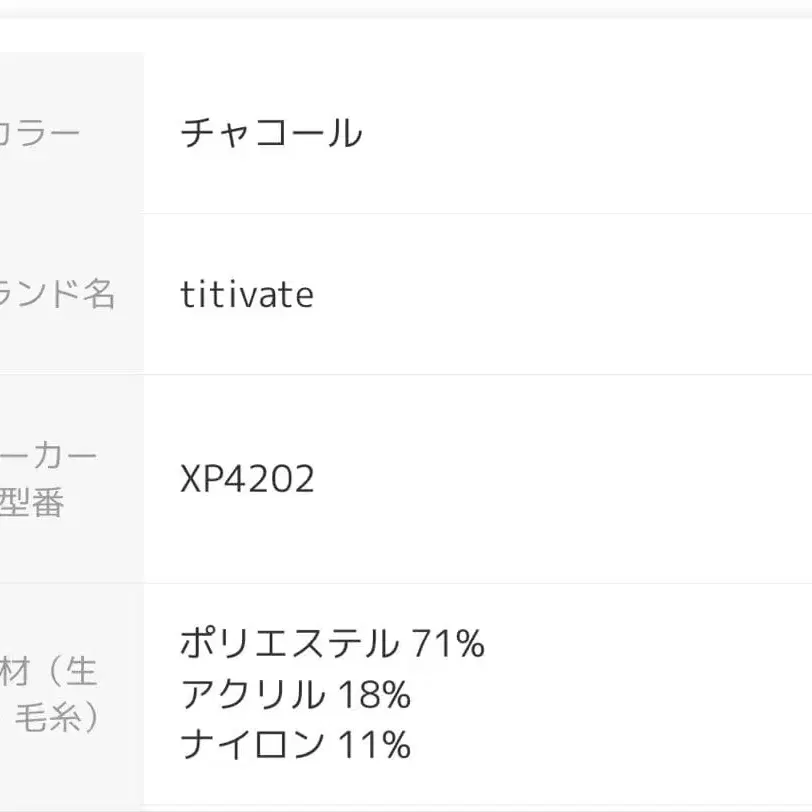Click the ランド名 brand row label
Screen dimensions: 812x812
58,295
